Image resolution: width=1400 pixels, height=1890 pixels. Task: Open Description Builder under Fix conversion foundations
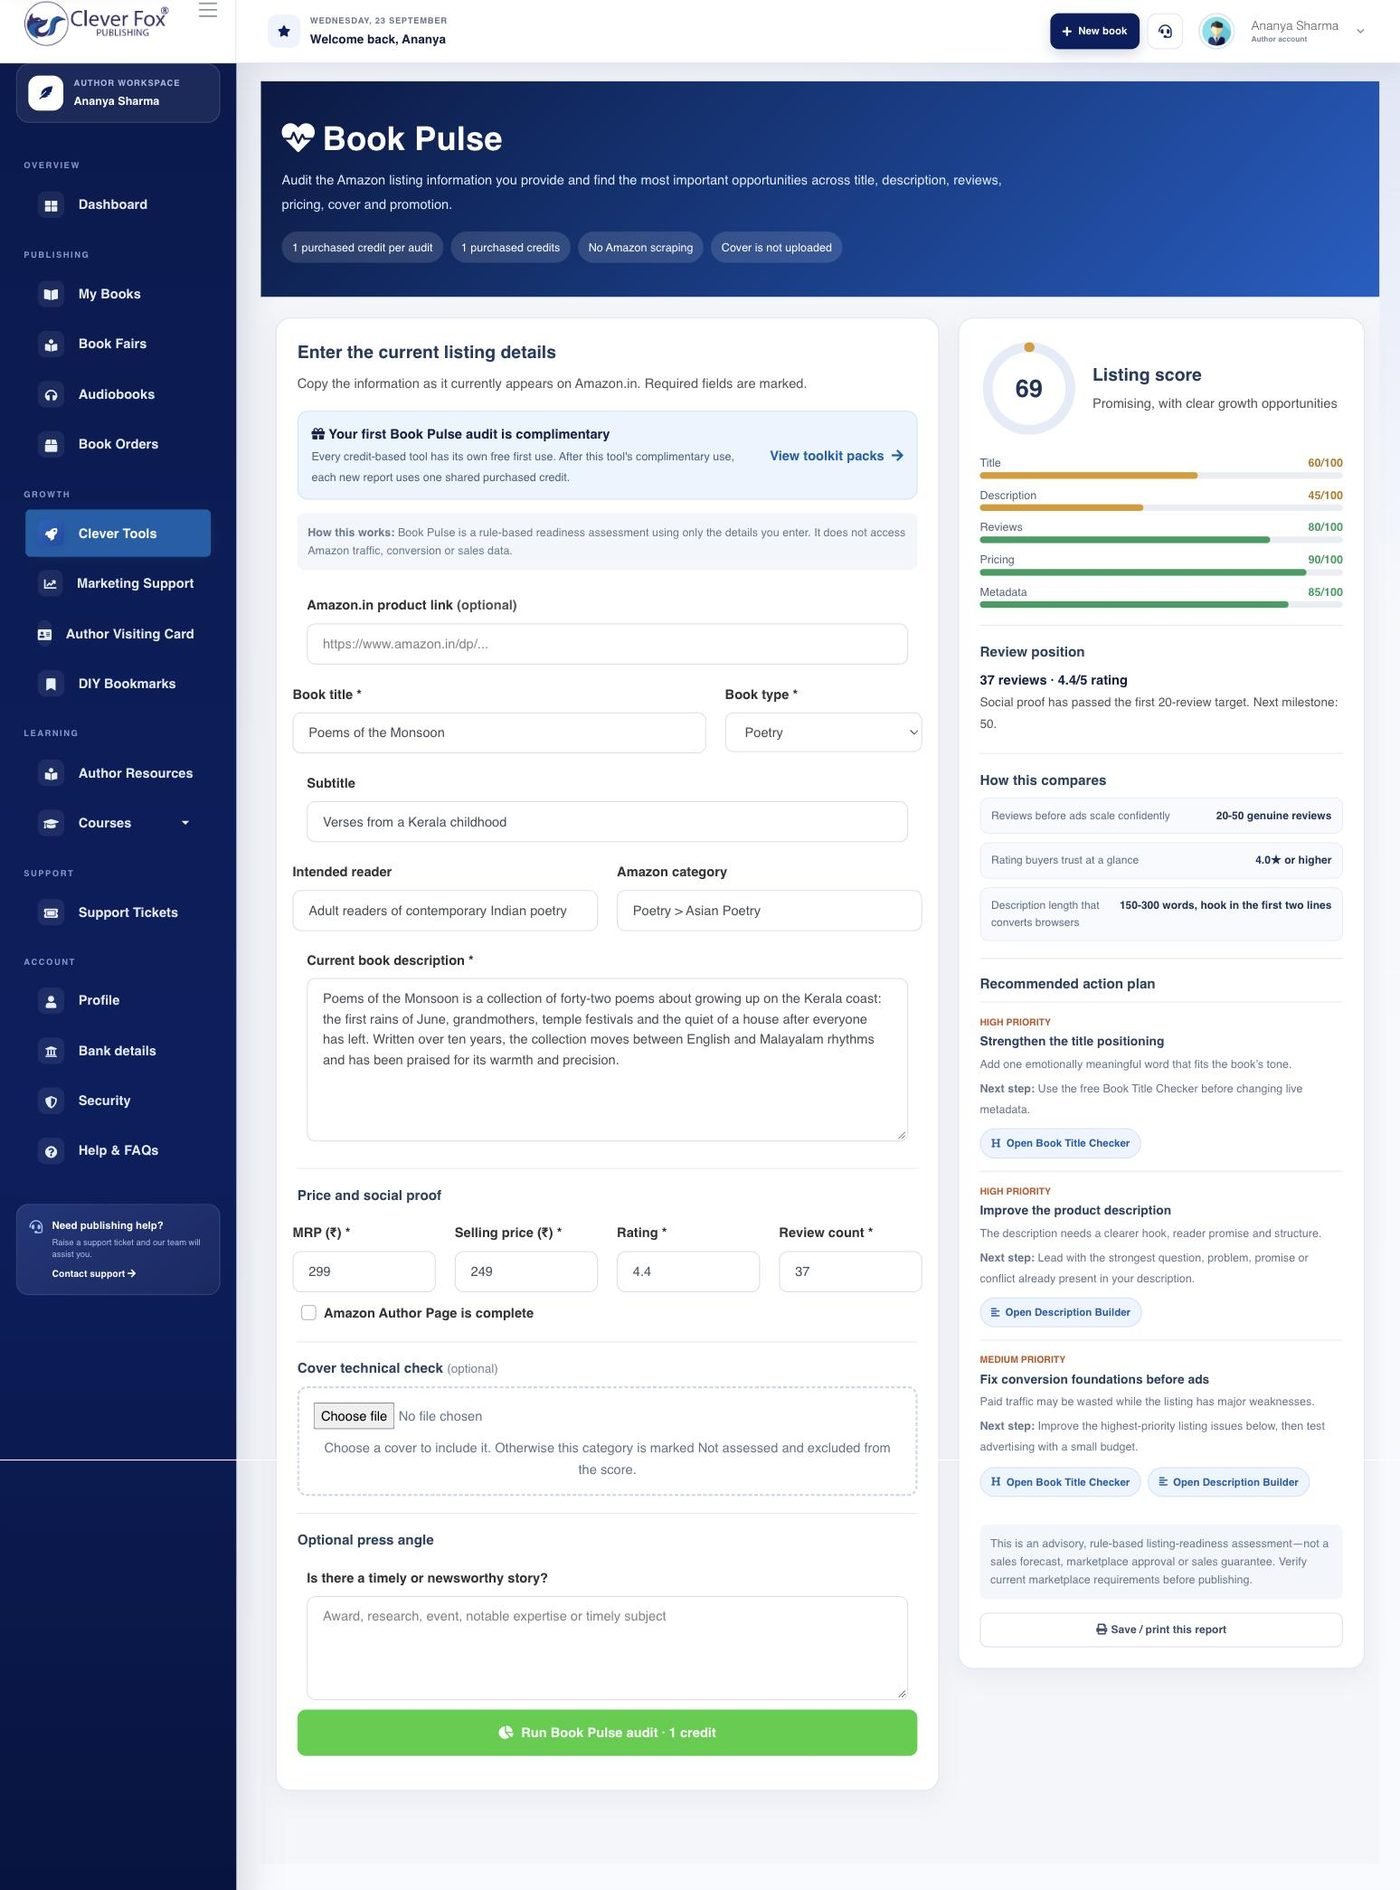[1228, 1483]
